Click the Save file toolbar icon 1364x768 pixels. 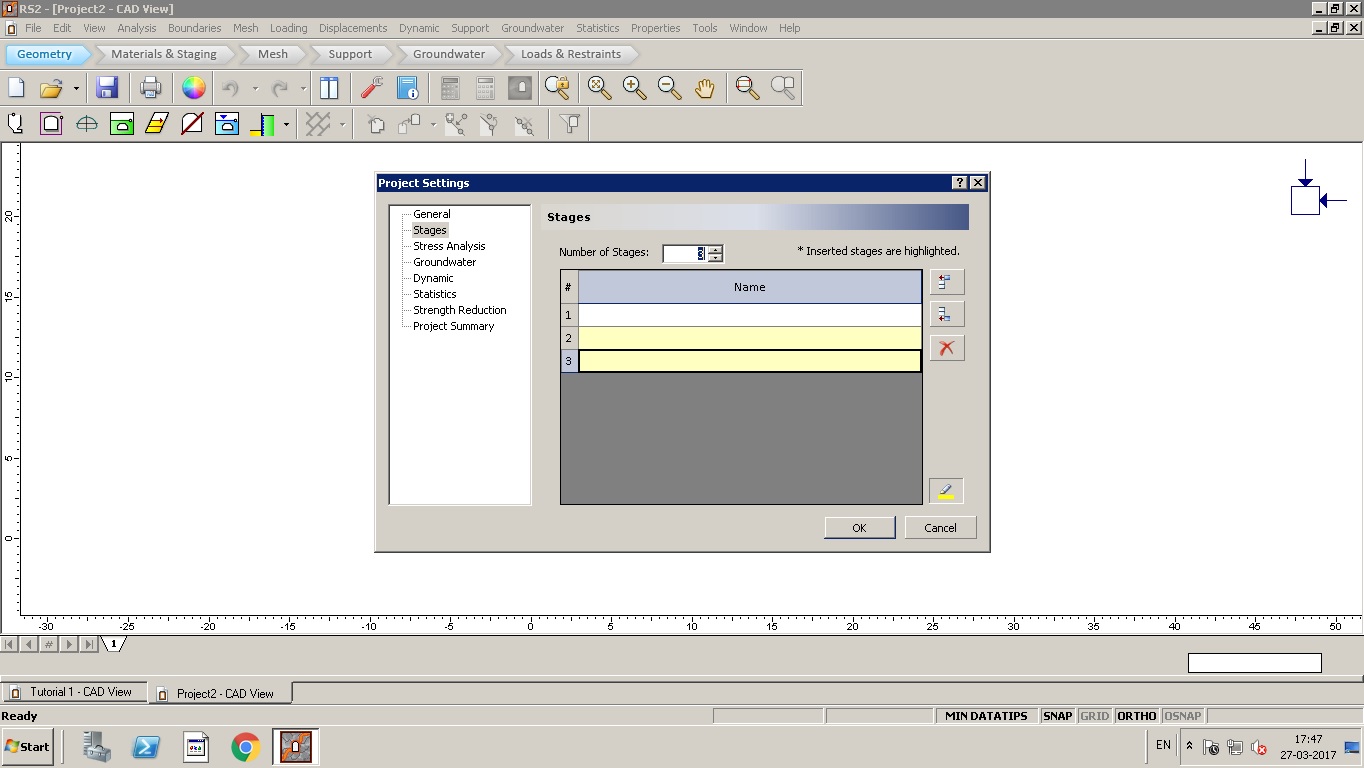coord(107,88)
